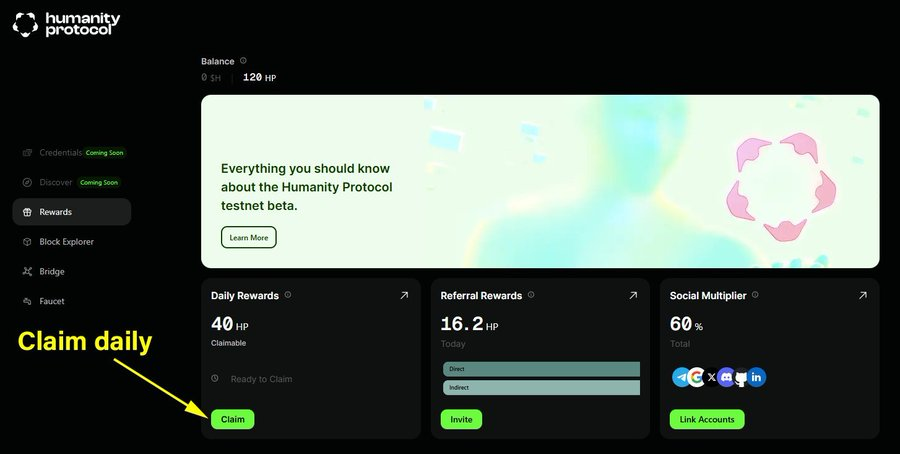Click the GitHub social icon
The width and height of the screenshot is (900, 454).
coord(741,378)
